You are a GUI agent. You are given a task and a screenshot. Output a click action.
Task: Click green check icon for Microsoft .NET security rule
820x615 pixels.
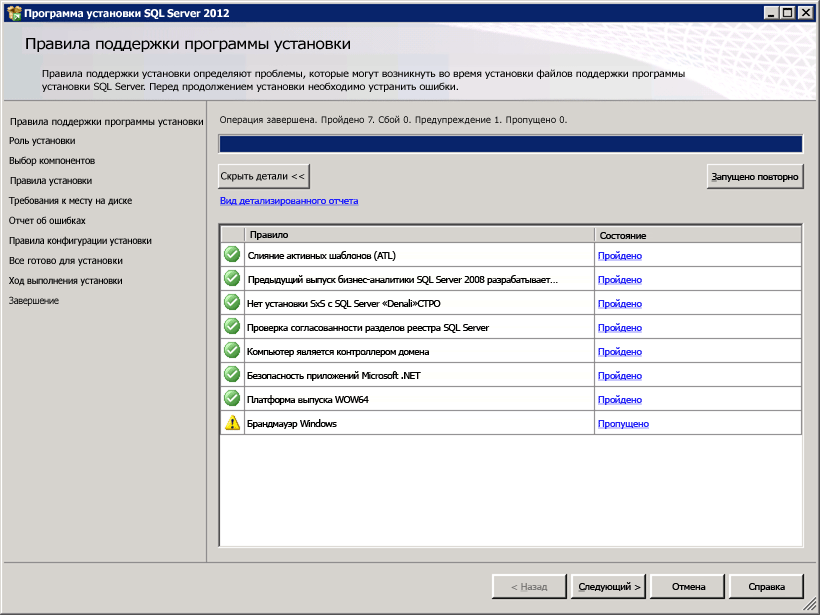[x=232, y=375]
